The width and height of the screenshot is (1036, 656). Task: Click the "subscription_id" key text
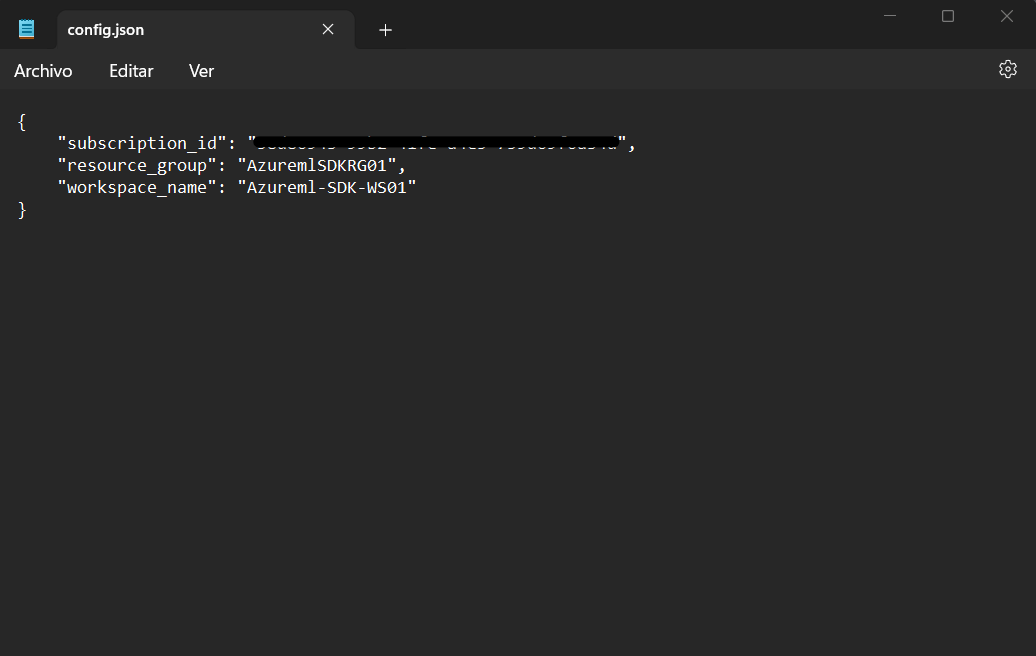(x=142, y=143)
